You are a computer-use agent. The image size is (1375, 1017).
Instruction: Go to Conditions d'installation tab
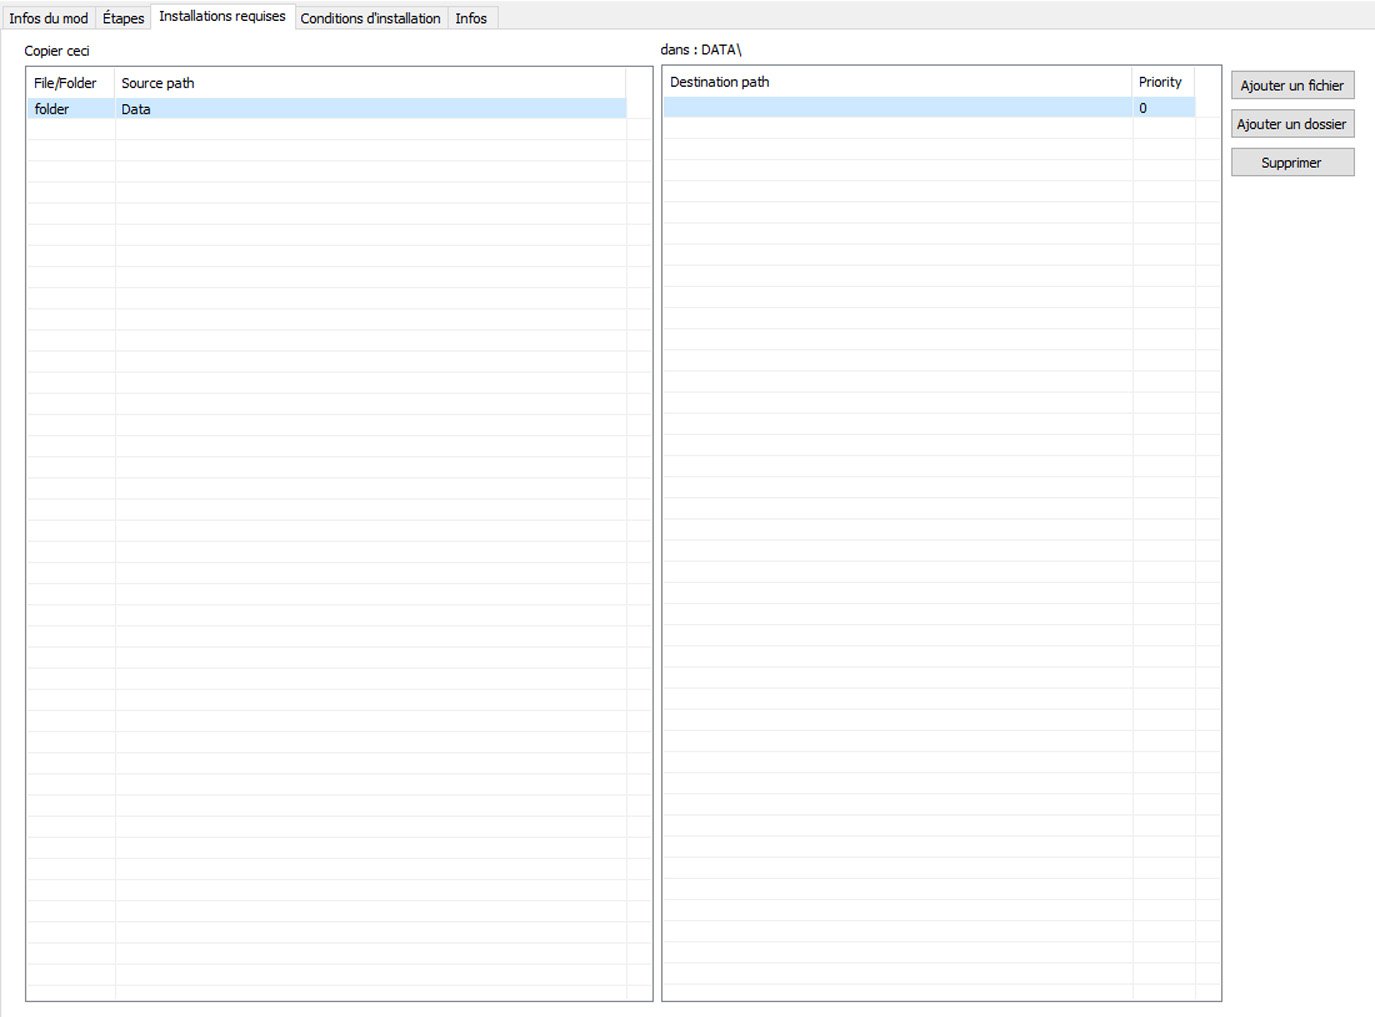point(370,18)
